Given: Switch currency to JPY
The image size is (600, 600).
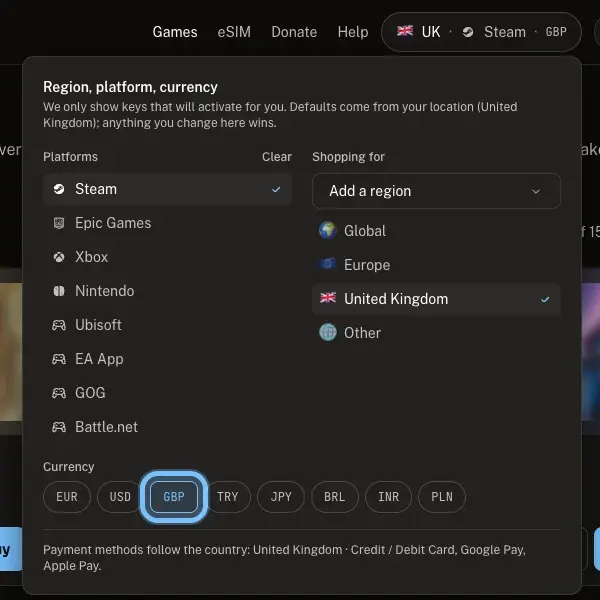Looking at the screenshot, I should [281, 497].
